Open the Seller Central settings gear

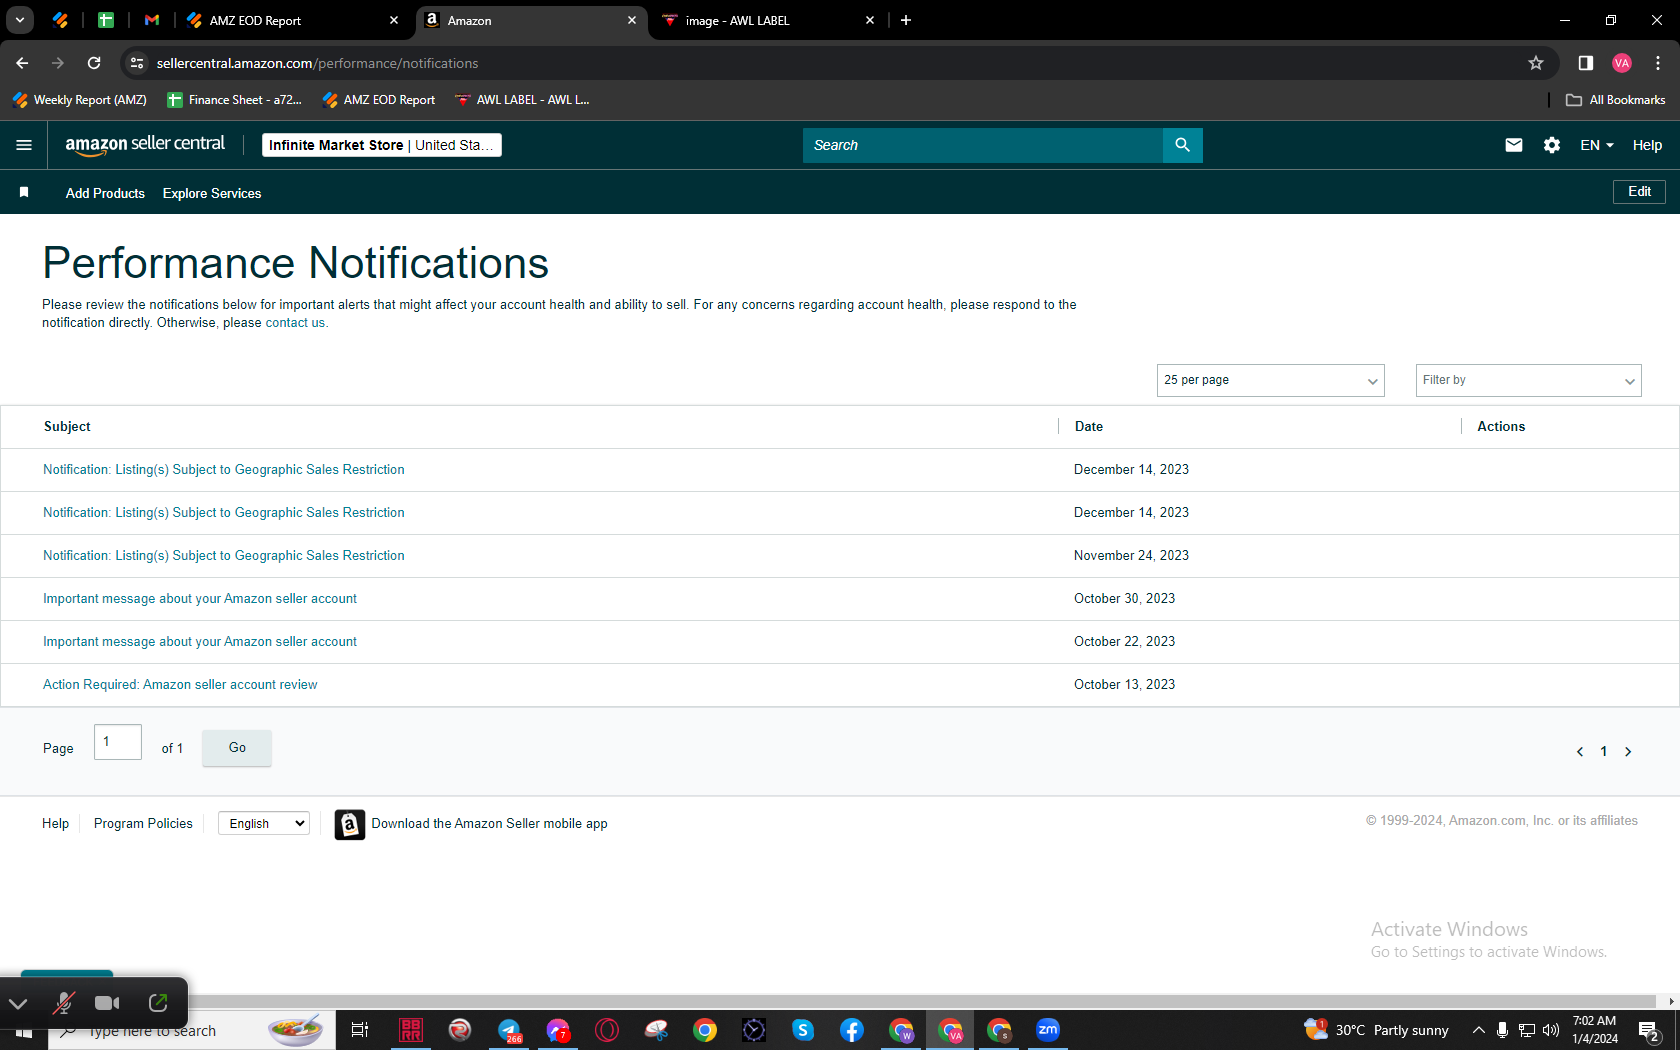point(1552,145)
